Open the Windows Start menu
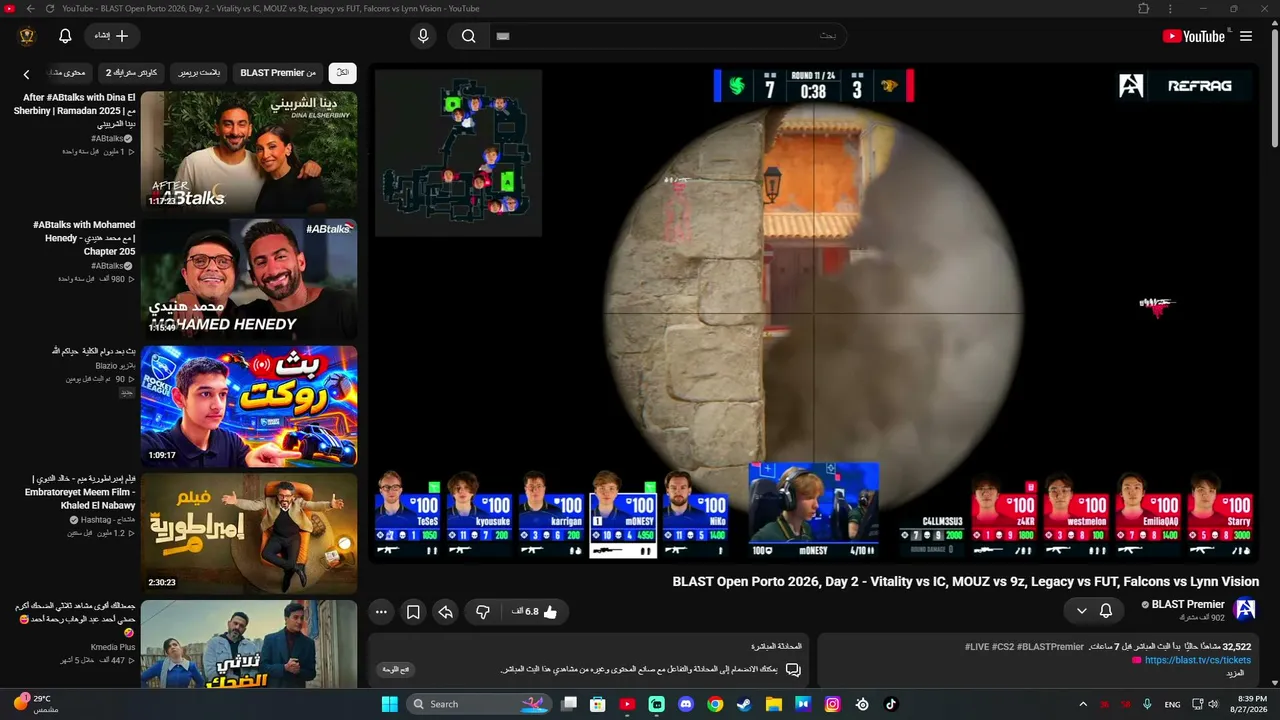 389,704
